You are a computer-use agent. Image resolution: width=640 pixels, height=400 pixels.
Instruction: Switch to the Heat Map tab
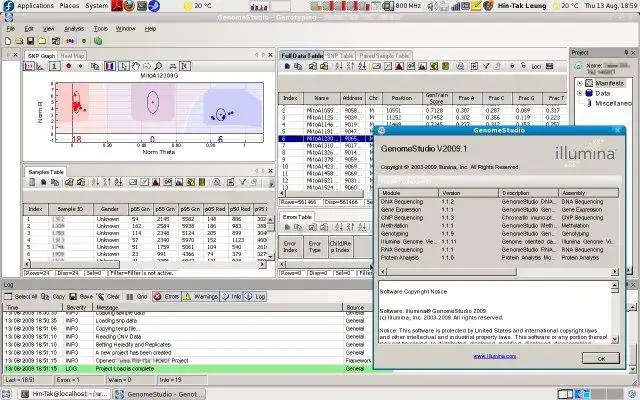pyautogui.click(x=72, y=56)
